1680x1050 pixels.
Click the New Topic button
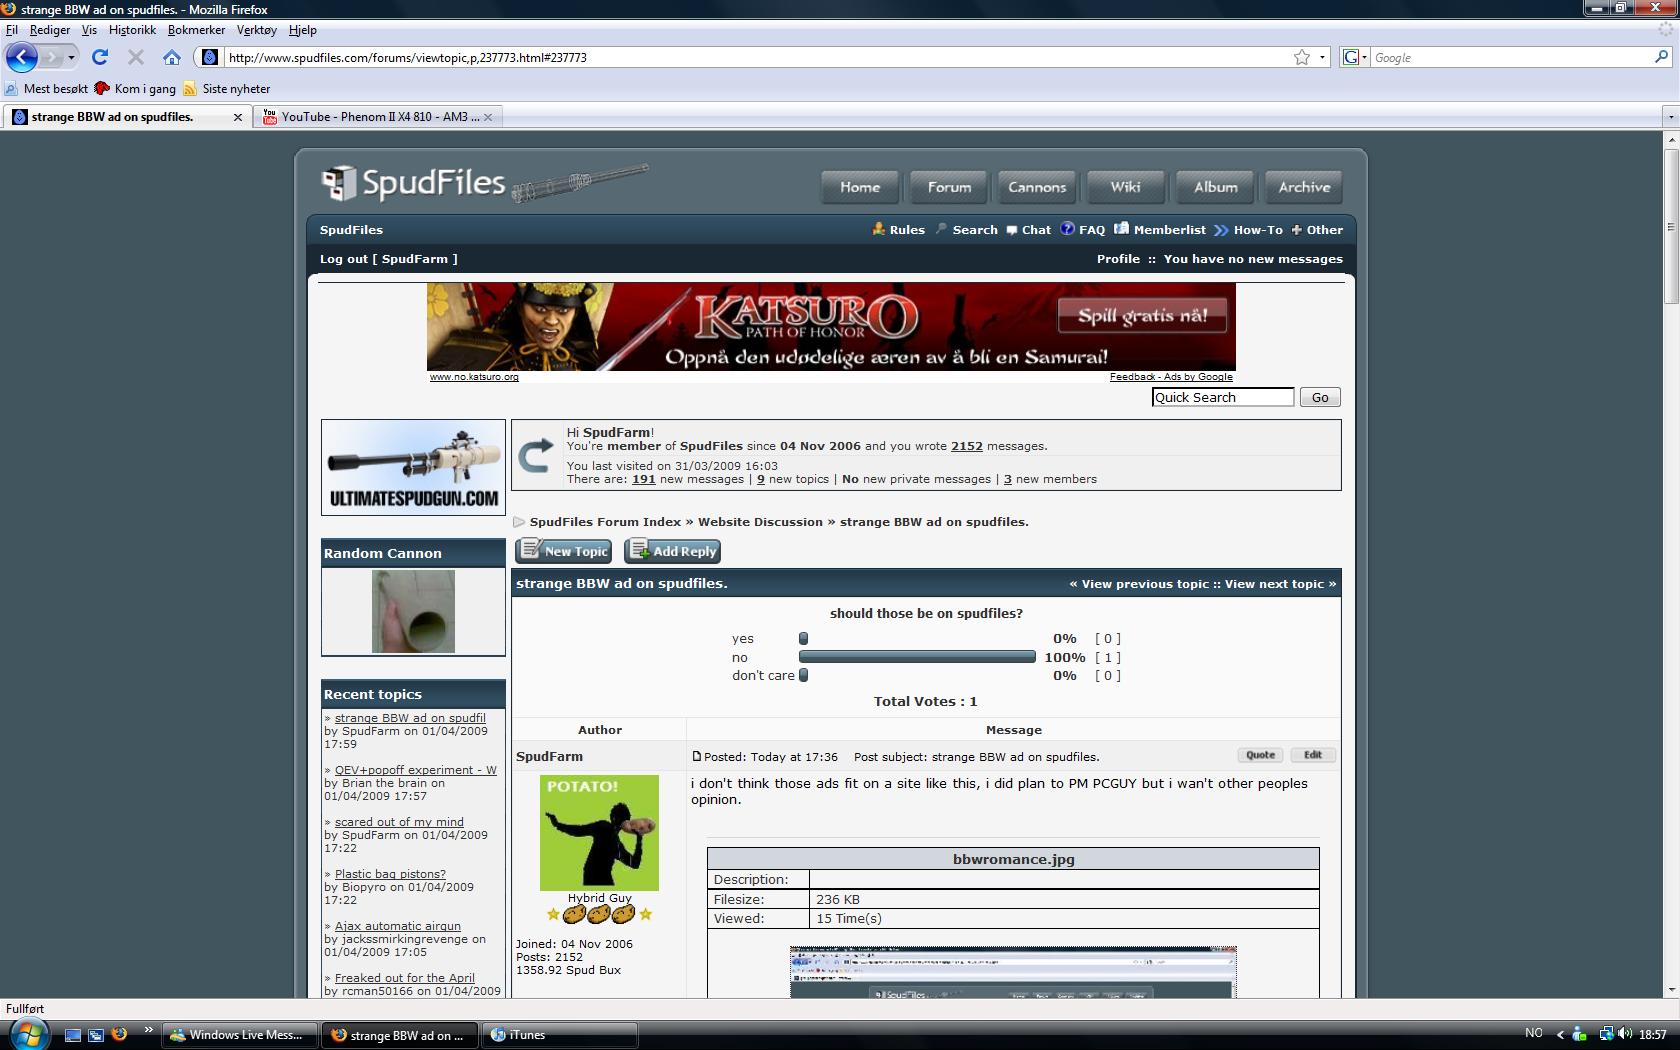[564, 551]
